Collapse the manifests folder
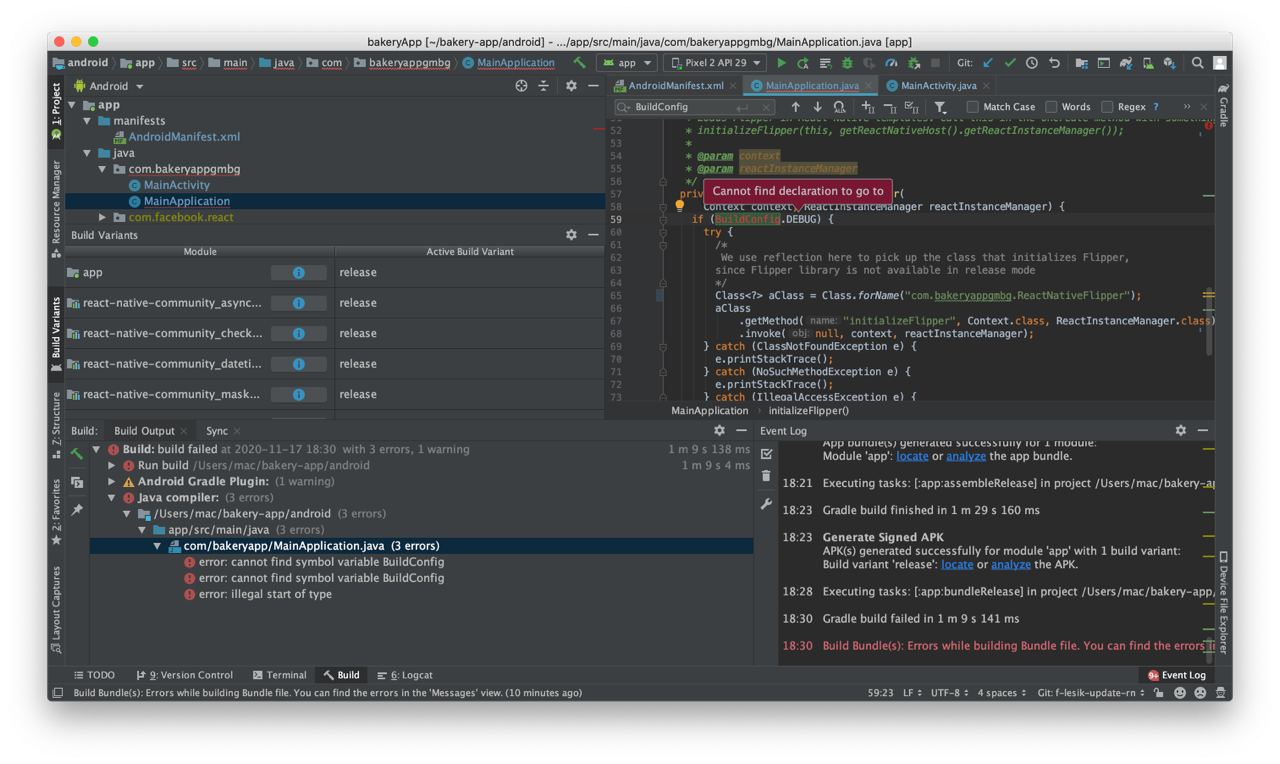 [88, 121]
